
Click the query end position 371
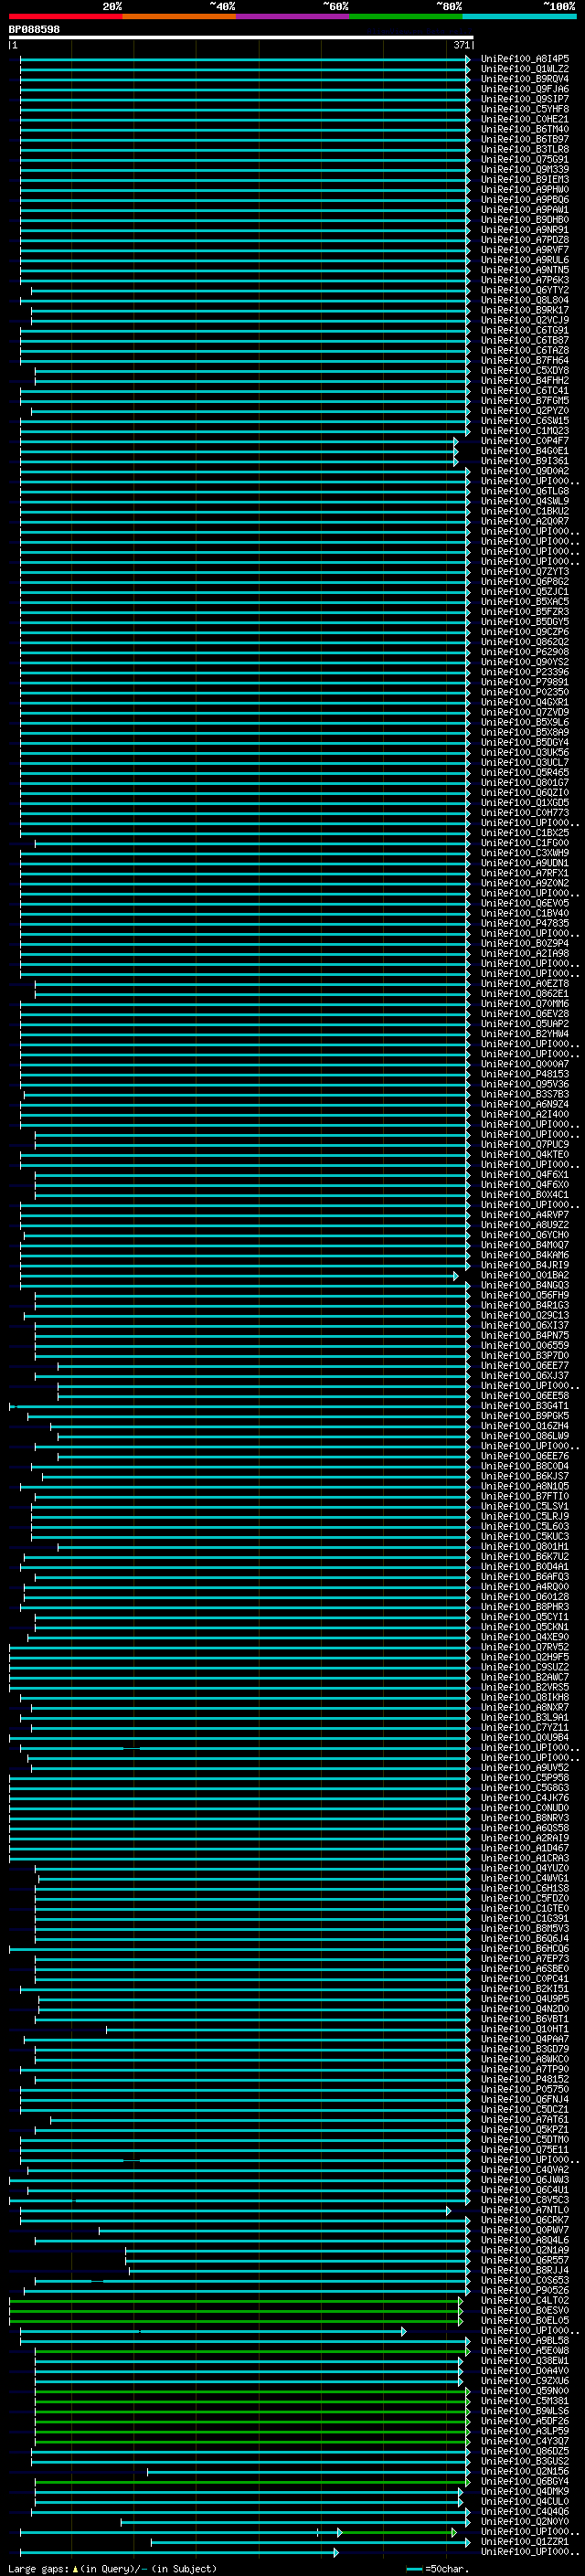click(461, 45)
